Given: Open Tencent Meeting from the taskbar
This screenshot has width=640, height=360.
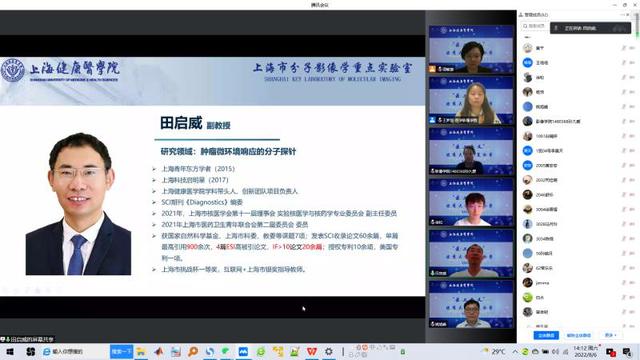Looking at the screenshot, I should click(x=243, y=351).
